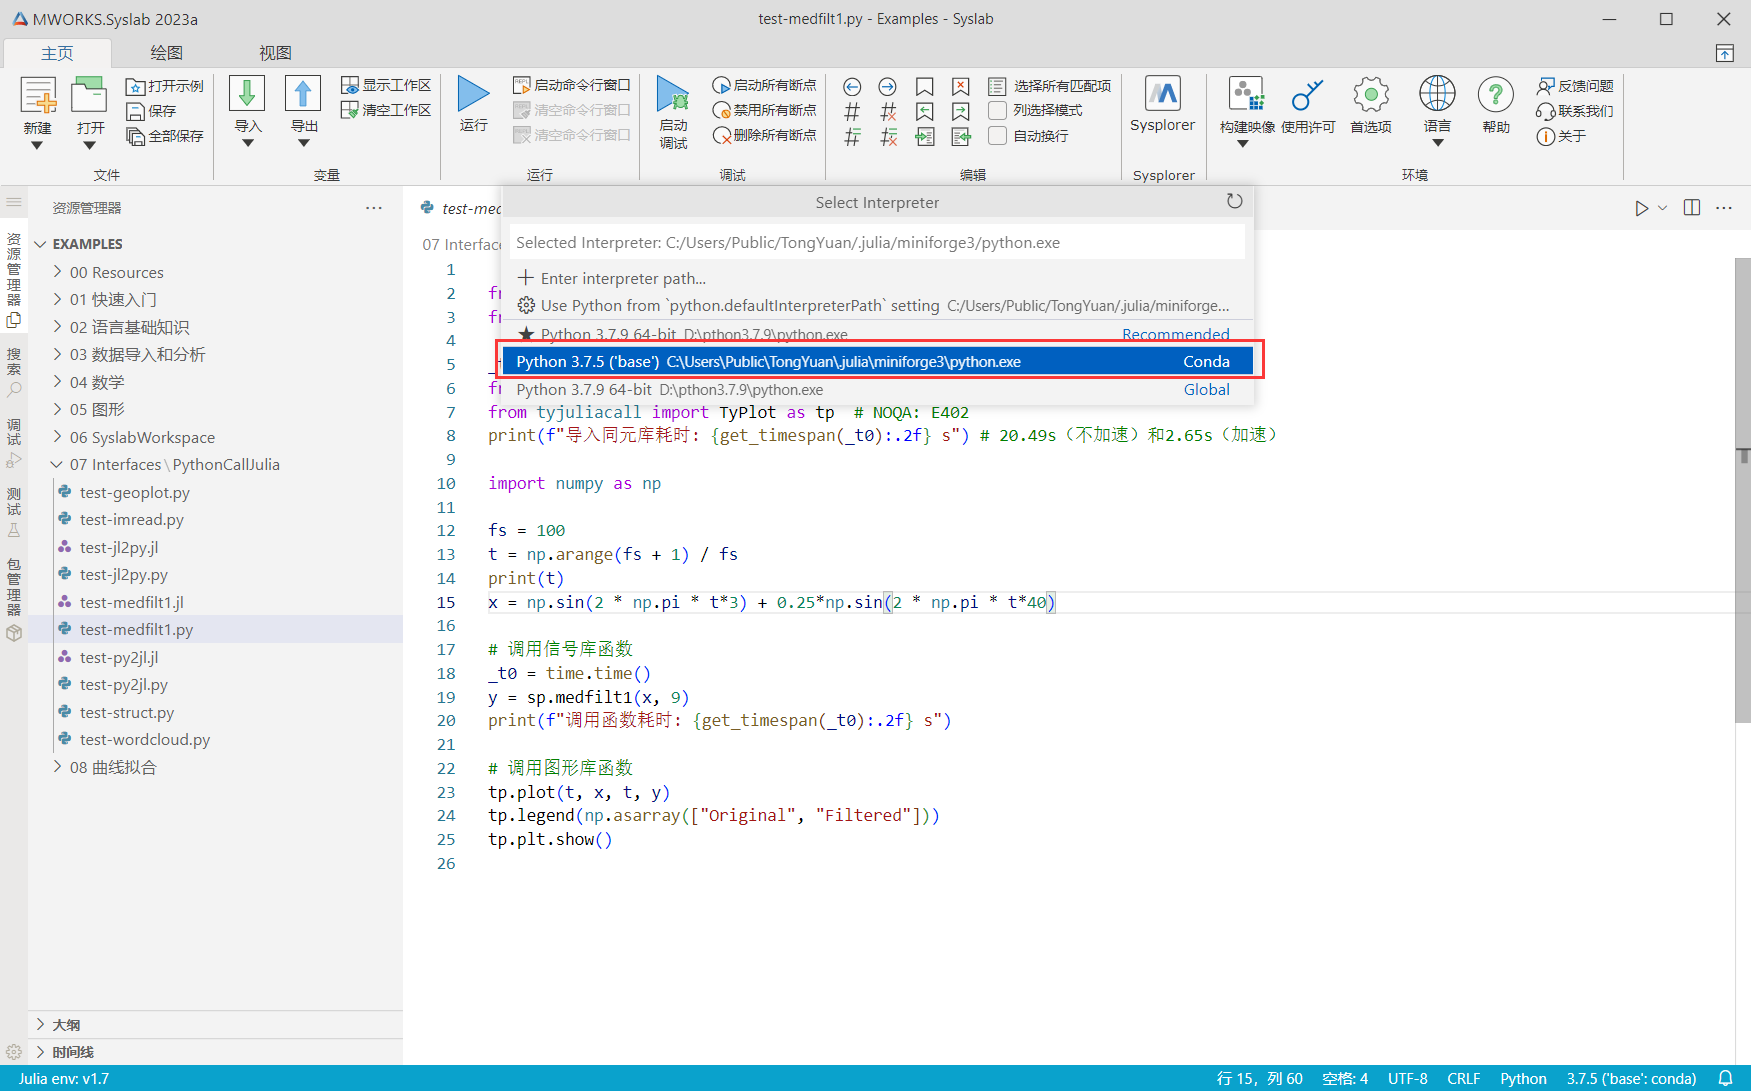
Task: Click the Run (运行) play icon in ribbon
Action: click(x=473, y=95)
